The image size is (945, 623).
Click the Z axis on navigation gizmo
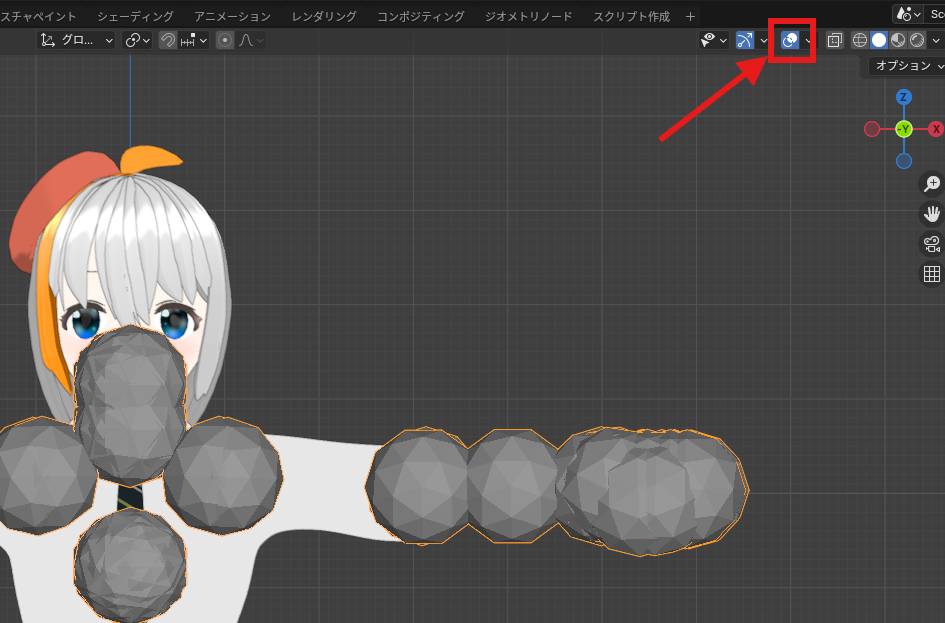(x=903, y=96)
